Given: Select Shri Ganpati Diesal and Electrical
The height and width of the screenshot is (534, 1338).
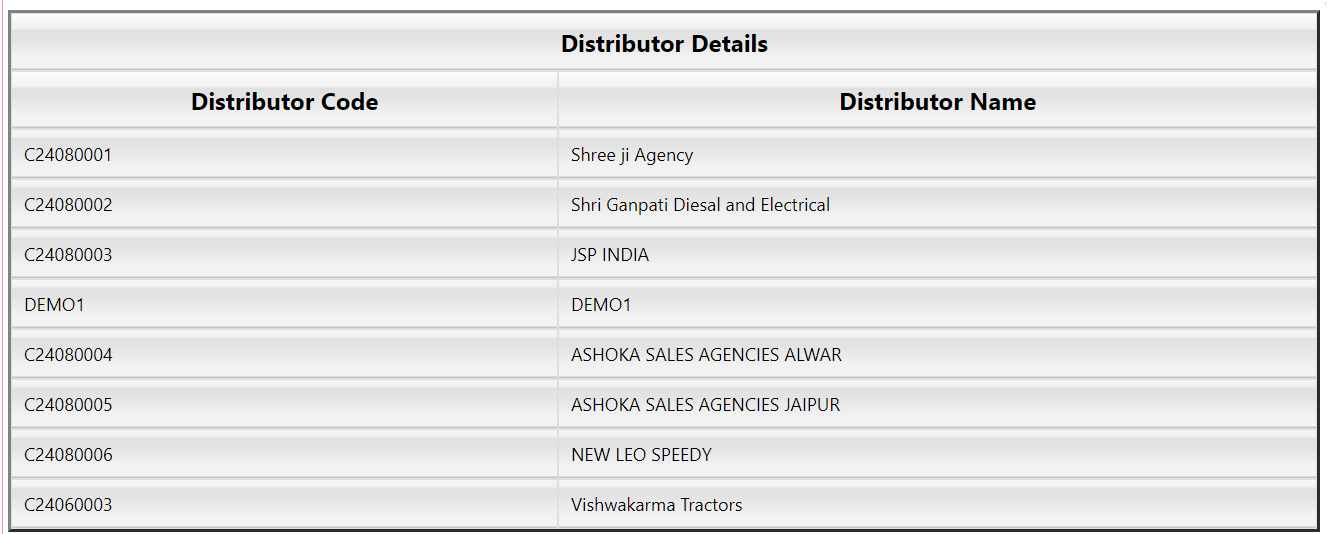Looking at the screenshot, I should pyautogui.click(x=700, y=205).
